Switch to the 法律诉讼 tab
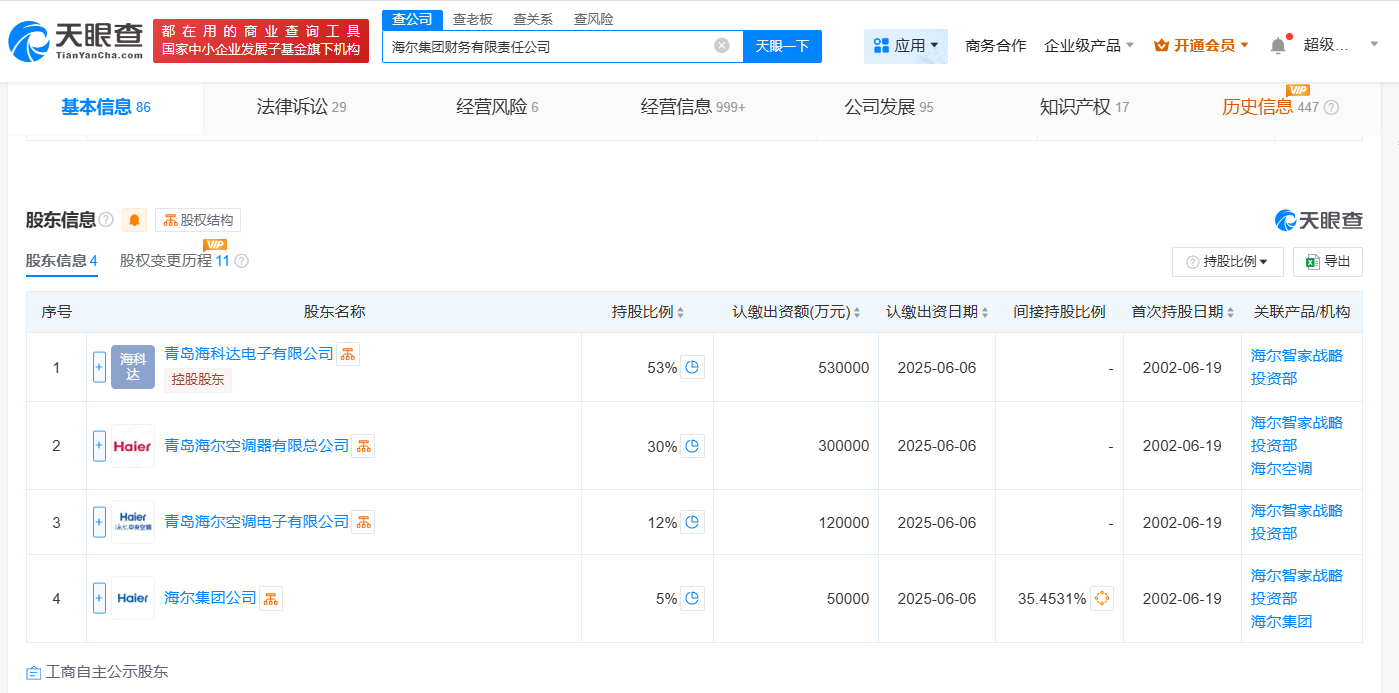1399x693 pixels. 301,107
